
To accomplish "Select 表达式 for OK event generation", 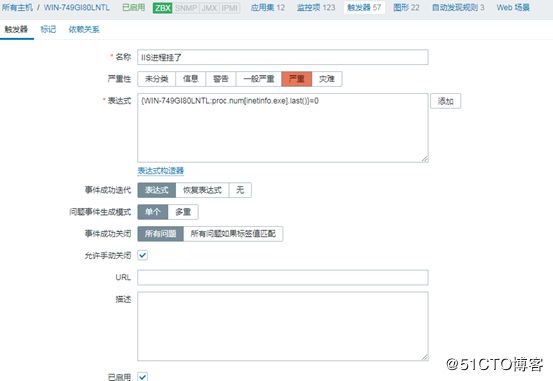I will pos(157,190).
